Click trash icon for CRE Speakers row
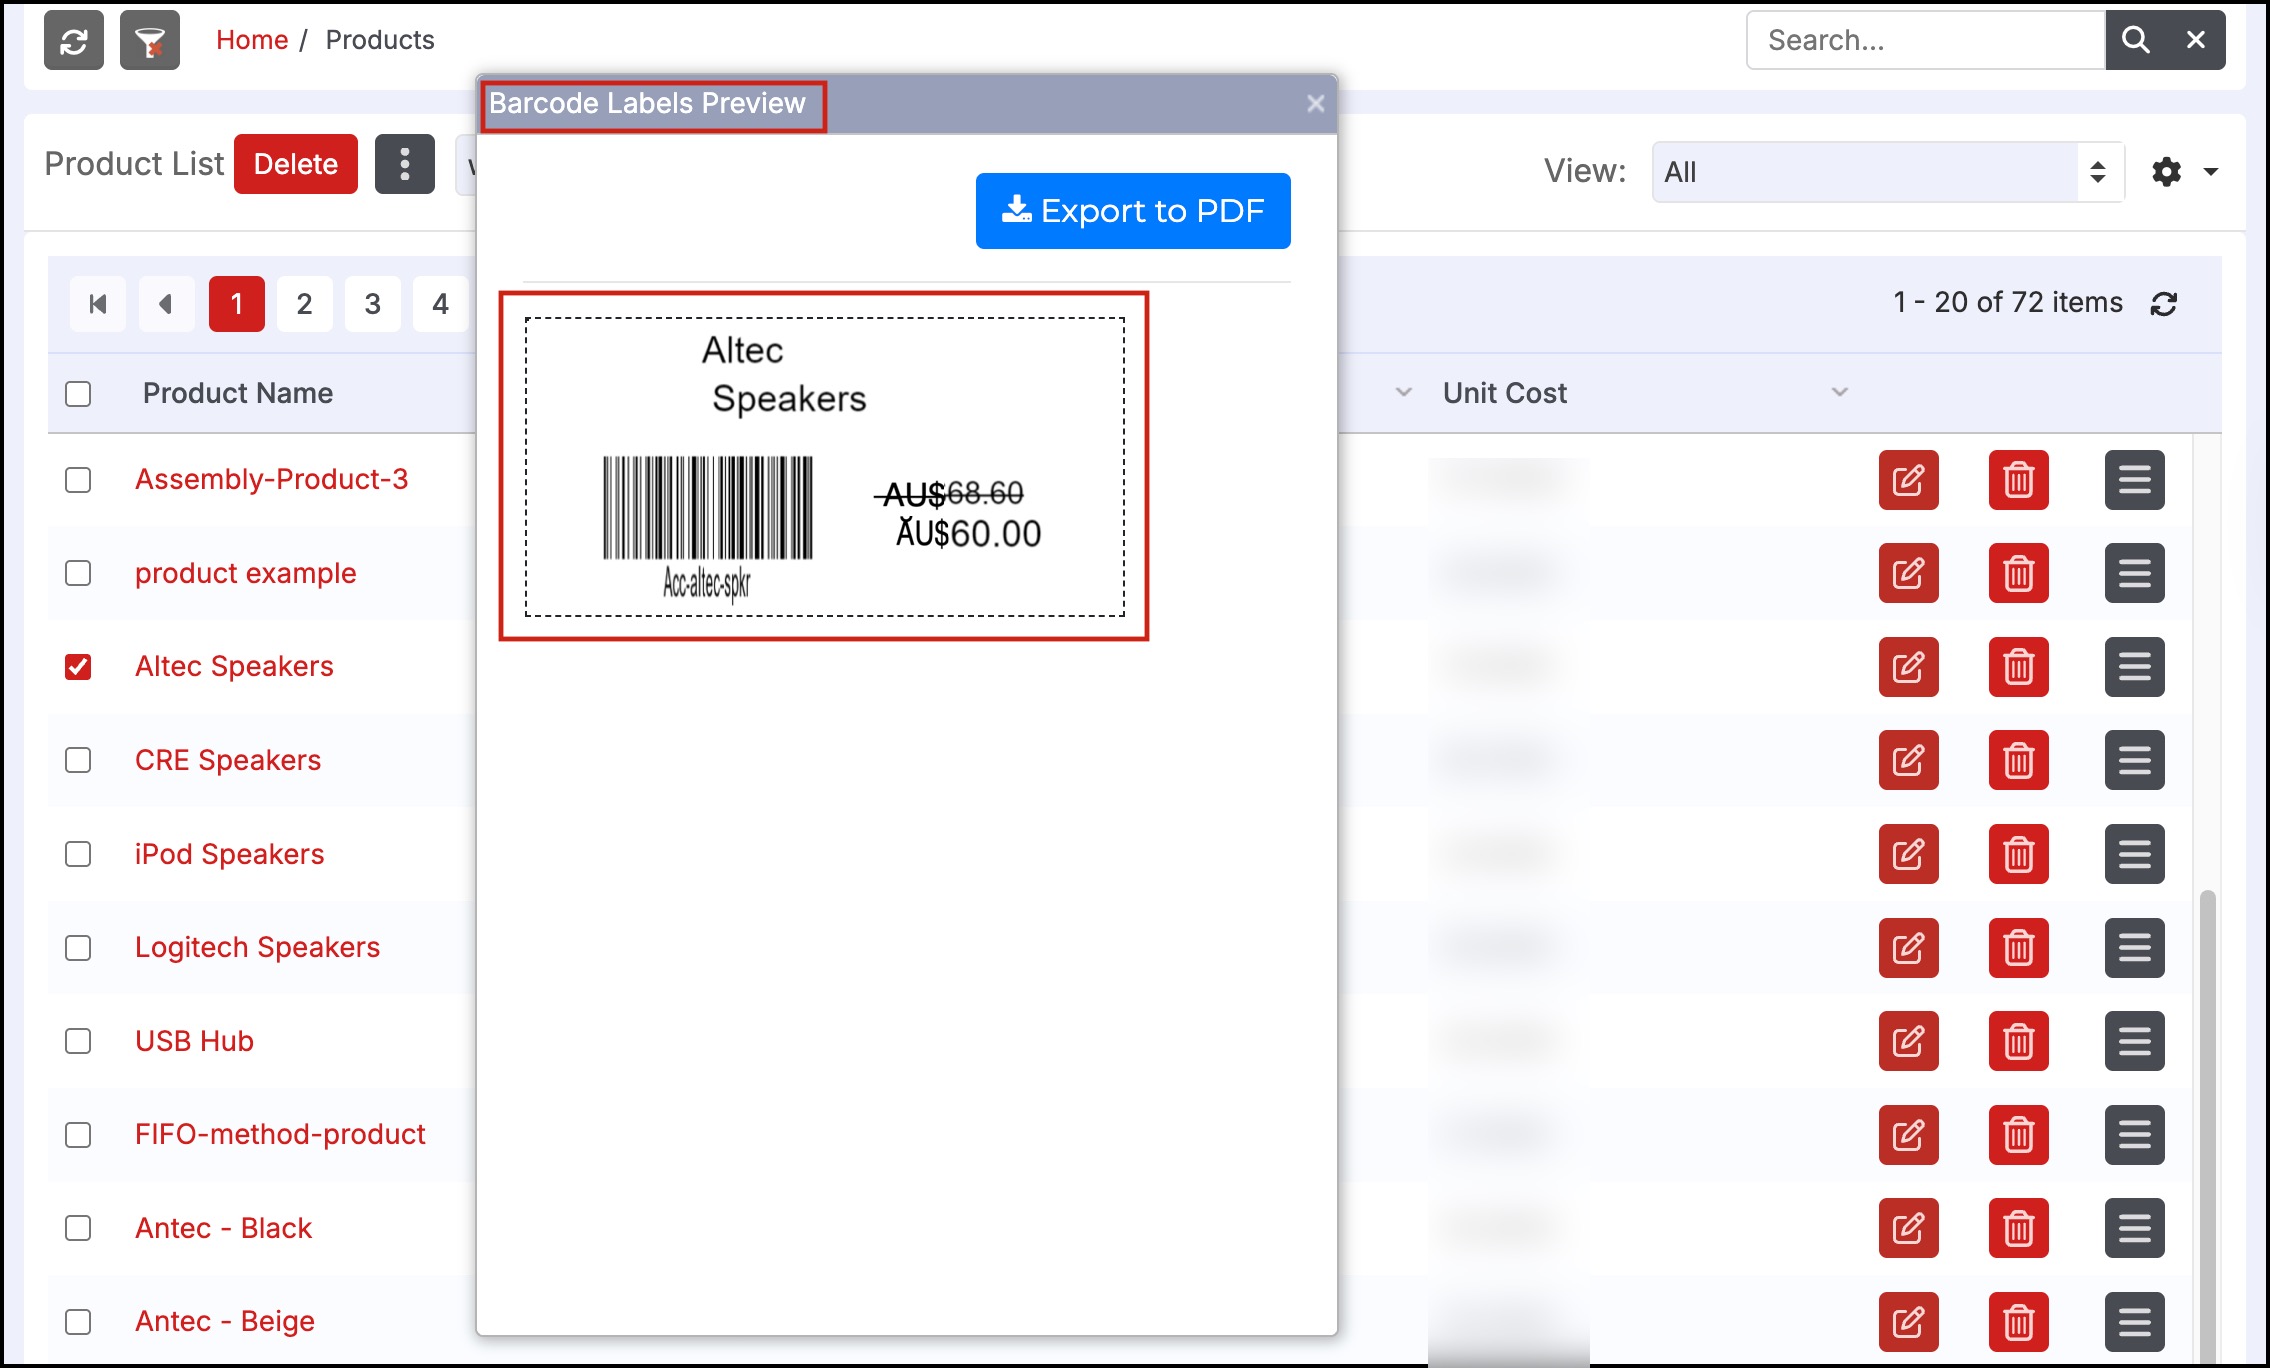The width and height of the screenshot is (2270, 1368). (x=2018, y=761)
